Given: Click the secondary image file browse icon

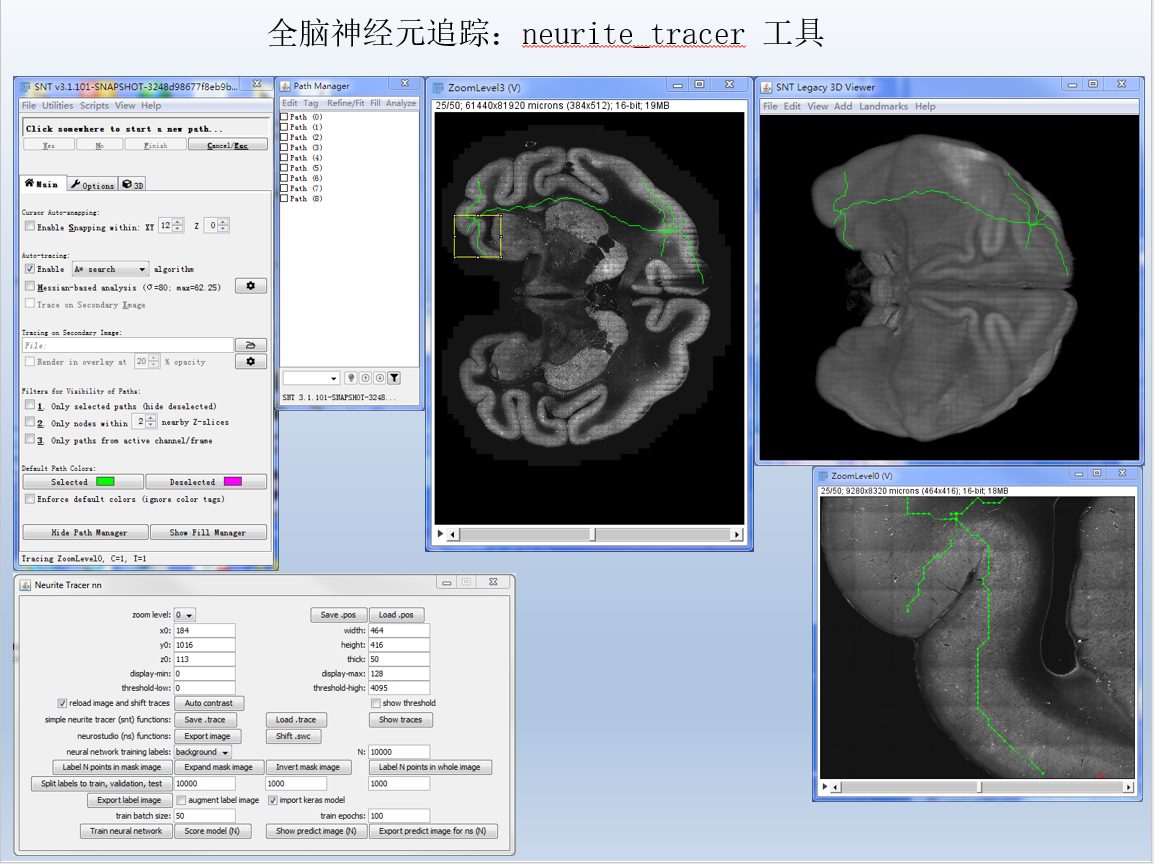Looking at the screenshot, I should coord(250,345).
